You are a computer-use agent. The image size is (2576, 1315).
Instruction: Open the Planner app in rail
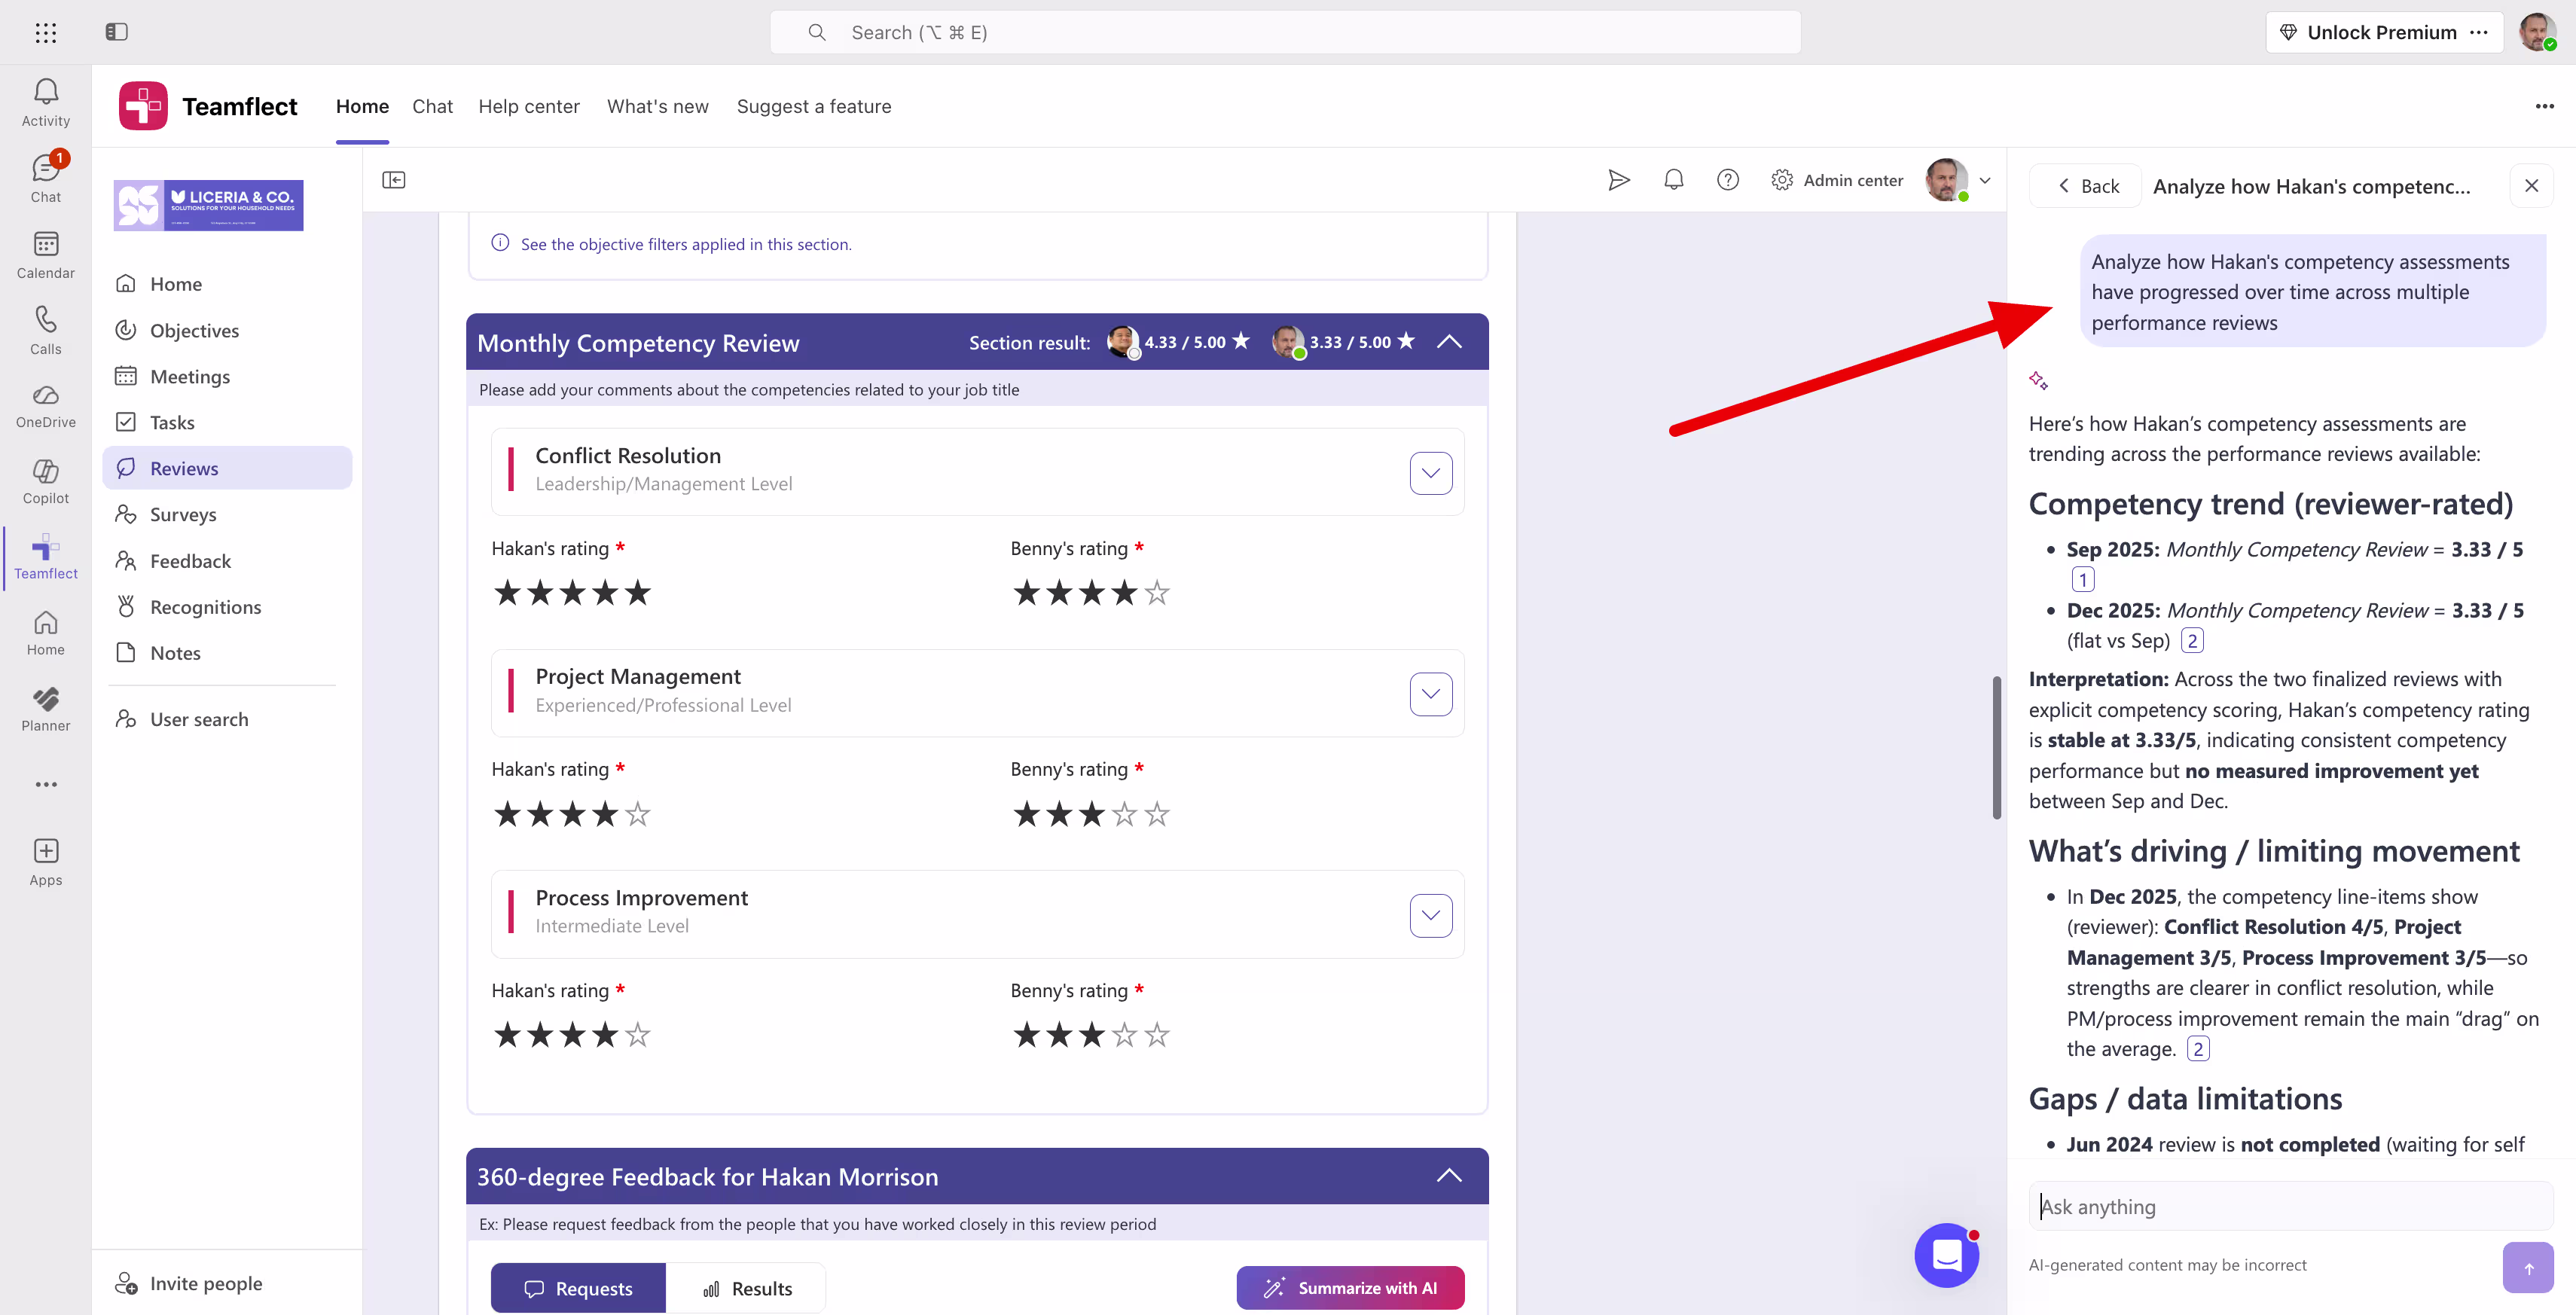[46, 709]
